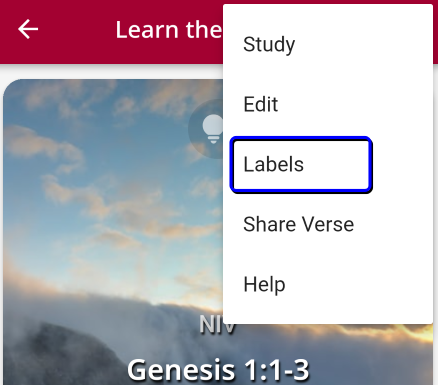Go back using the header arrow
The image size is (438, 385).
(x=28, y=29)
